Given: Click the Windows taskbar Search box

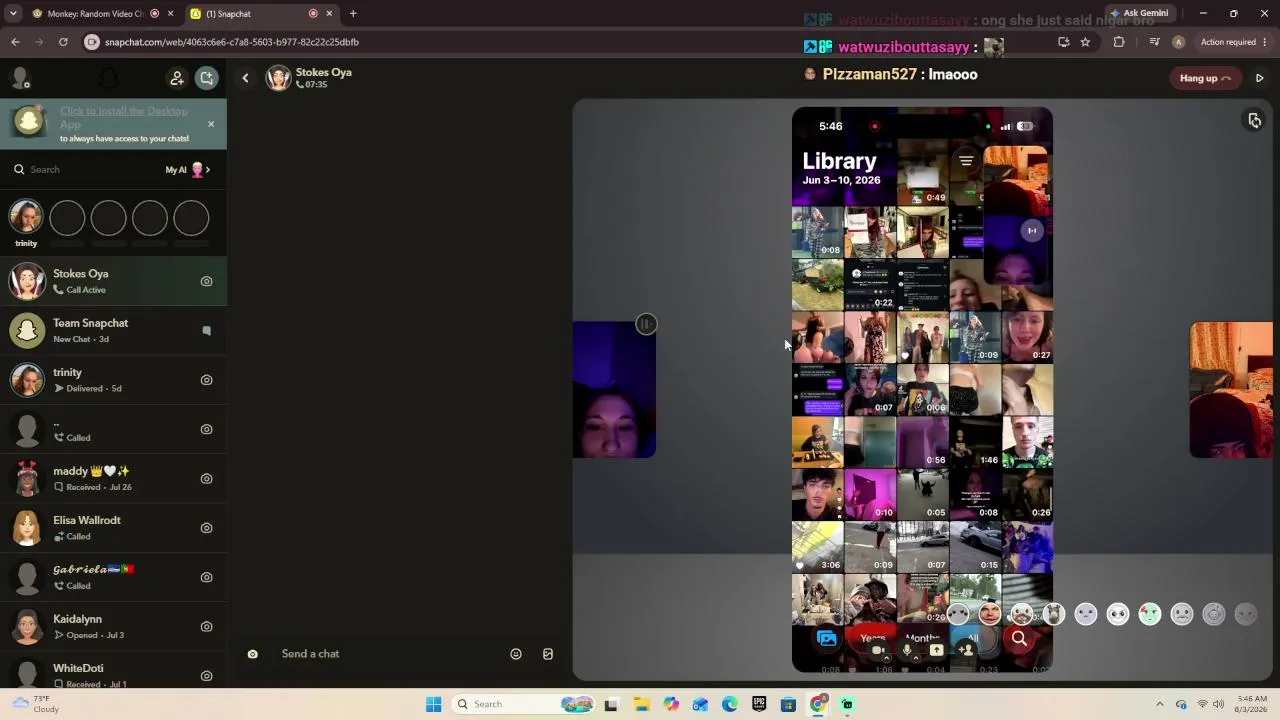Looking at the screenshot, I should point(522,704).
